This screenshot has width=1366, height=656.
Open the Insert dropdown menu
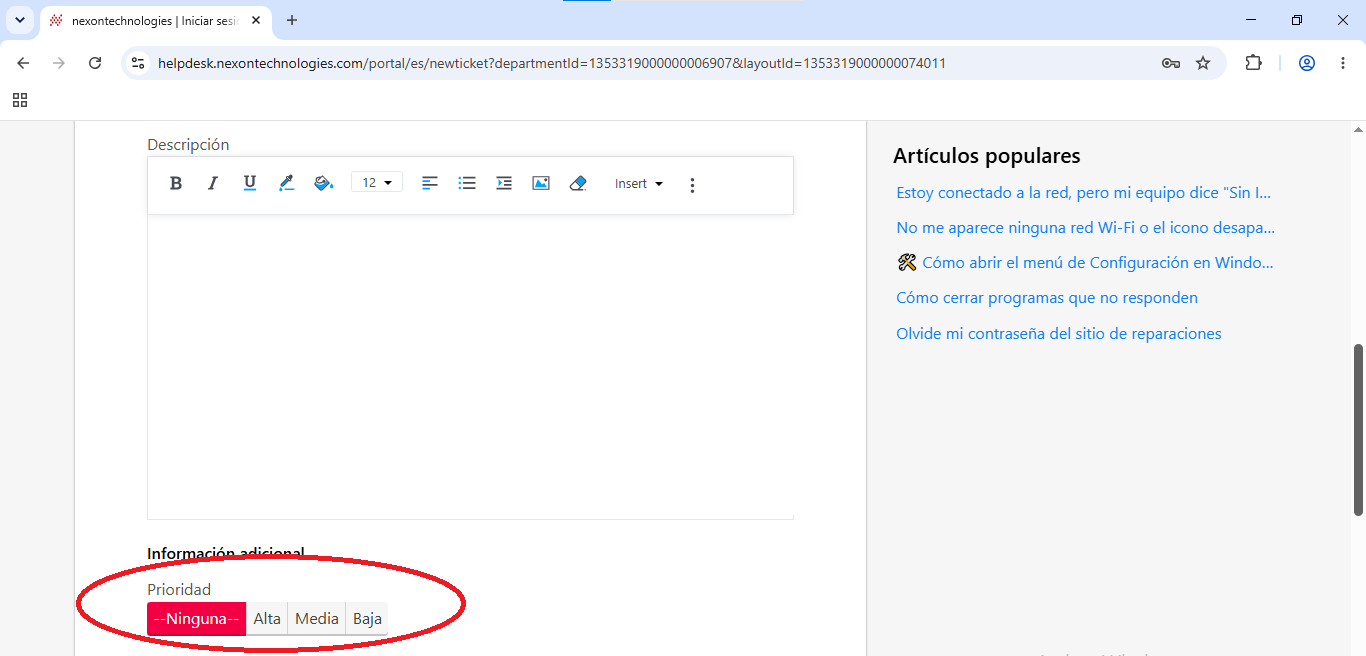(x=639, y=184)
